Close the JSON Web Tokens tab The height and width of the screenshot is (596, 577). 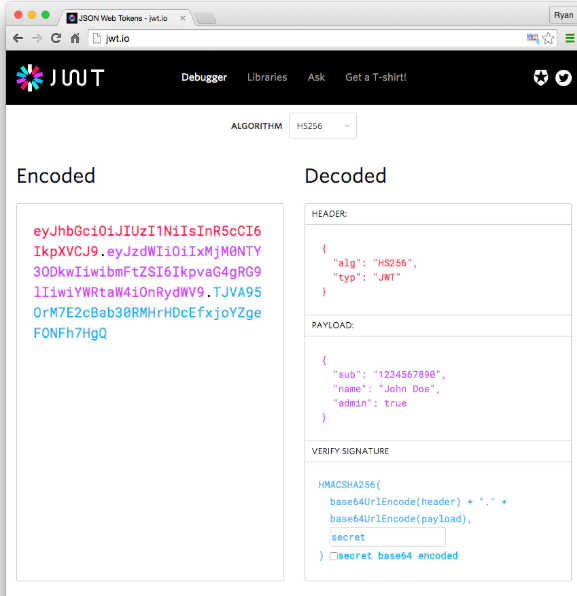[x=182, y=18]
